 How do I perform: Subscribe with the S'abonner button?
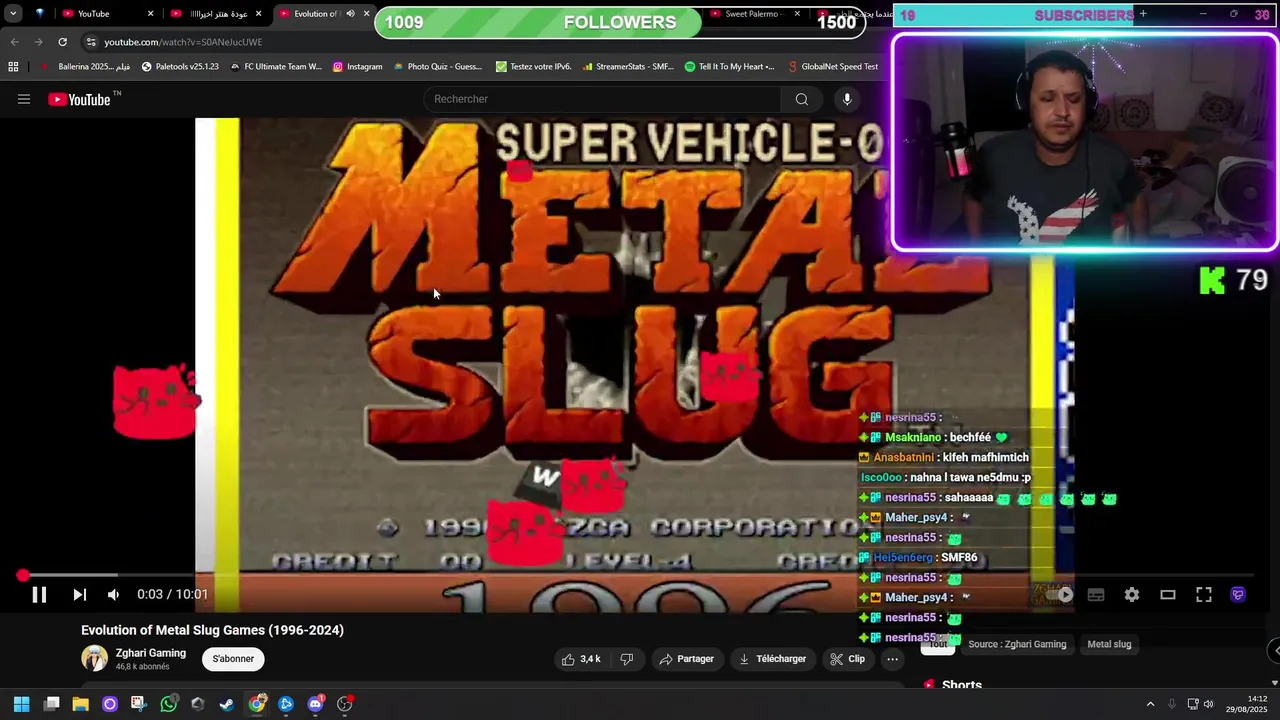(x=233, y=659)
